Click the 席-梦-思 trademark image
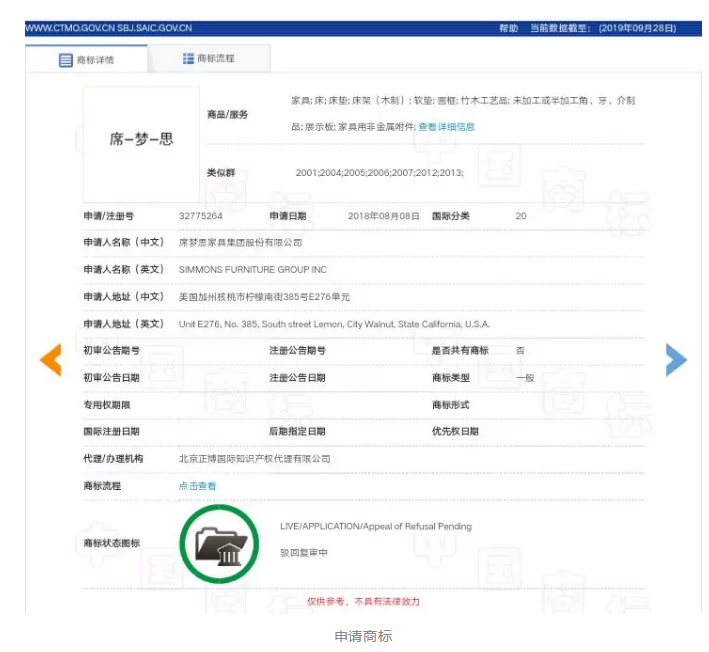This screenshot has width=709, height=652. click(141, 145)
